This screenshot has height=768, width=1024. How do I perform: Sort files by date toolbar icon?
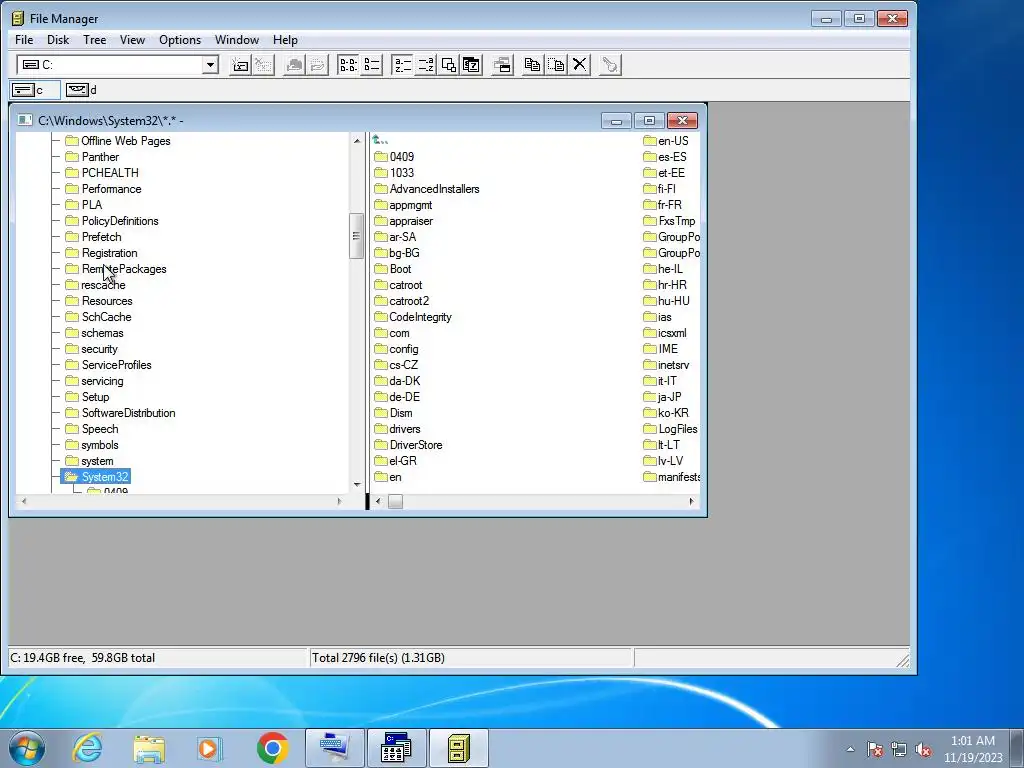(x=472, y=65)
